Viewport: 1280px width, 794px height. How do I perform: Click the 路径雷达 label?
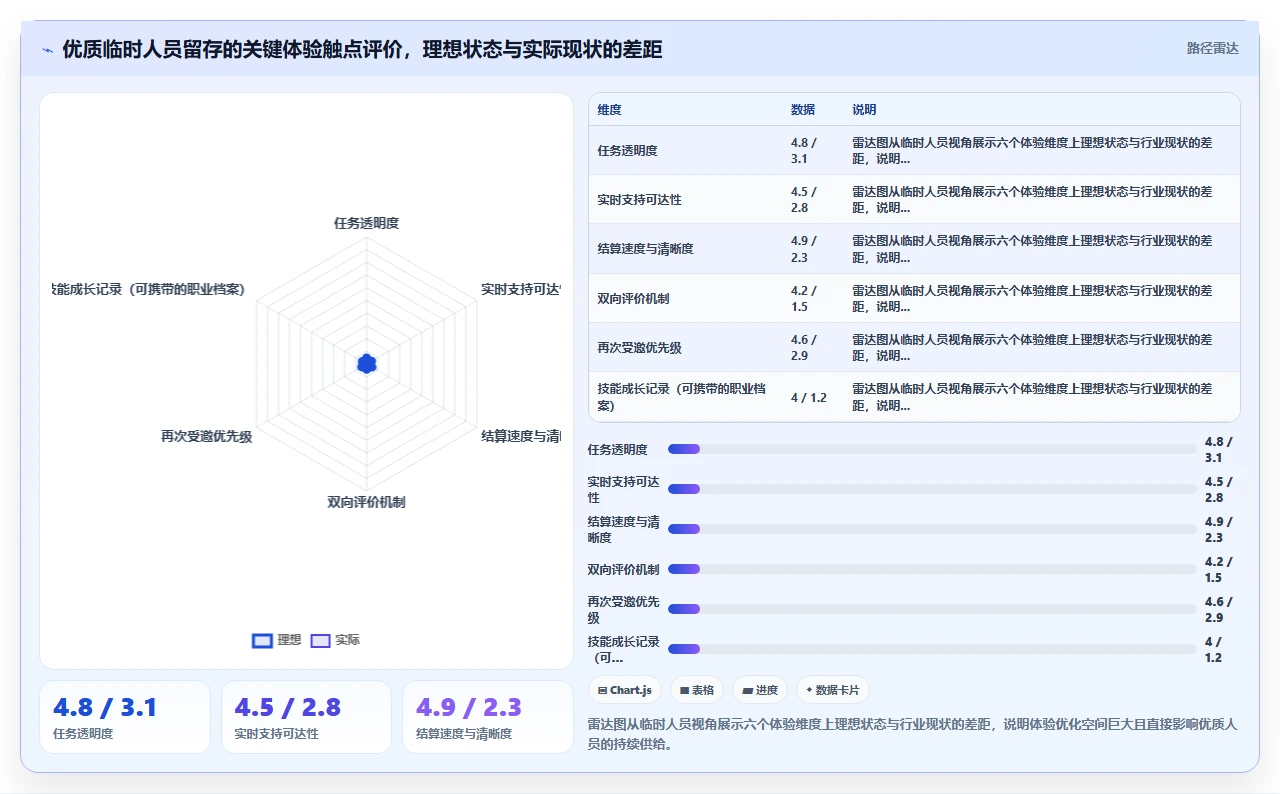1212,48
